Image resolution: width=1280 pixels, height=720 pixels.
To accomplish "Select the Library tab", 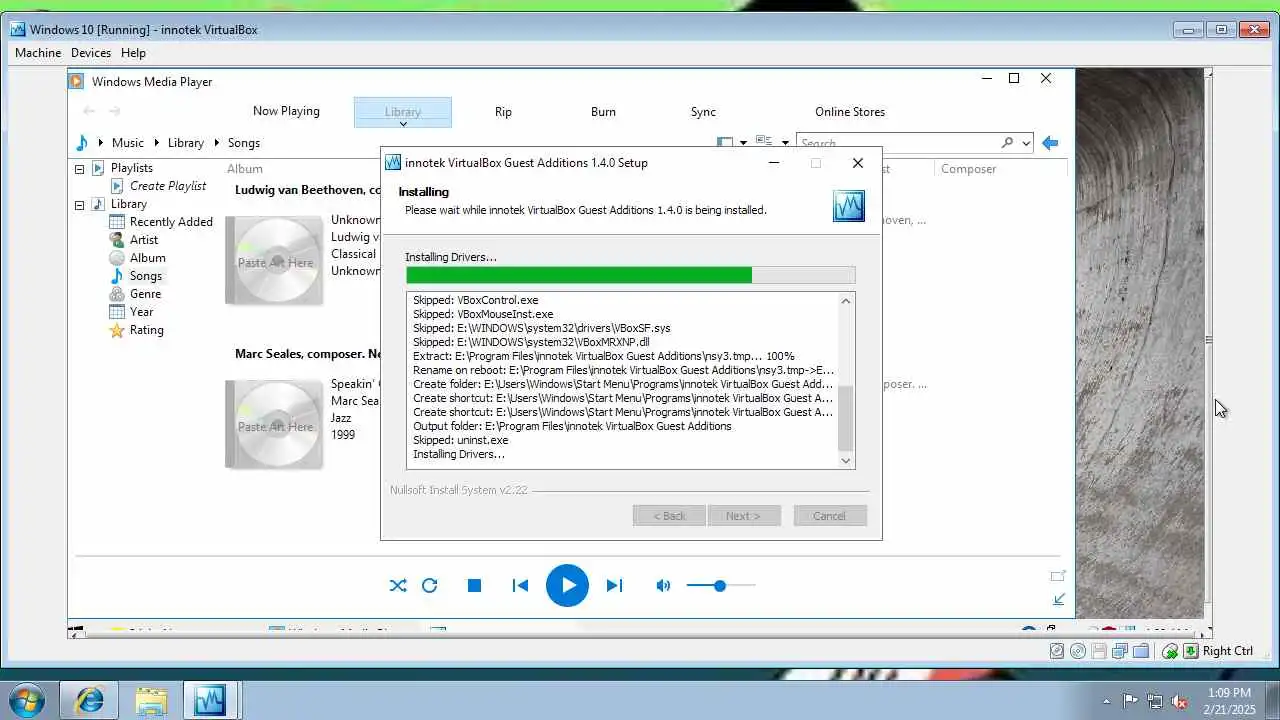I will click(x=403, y=112).
